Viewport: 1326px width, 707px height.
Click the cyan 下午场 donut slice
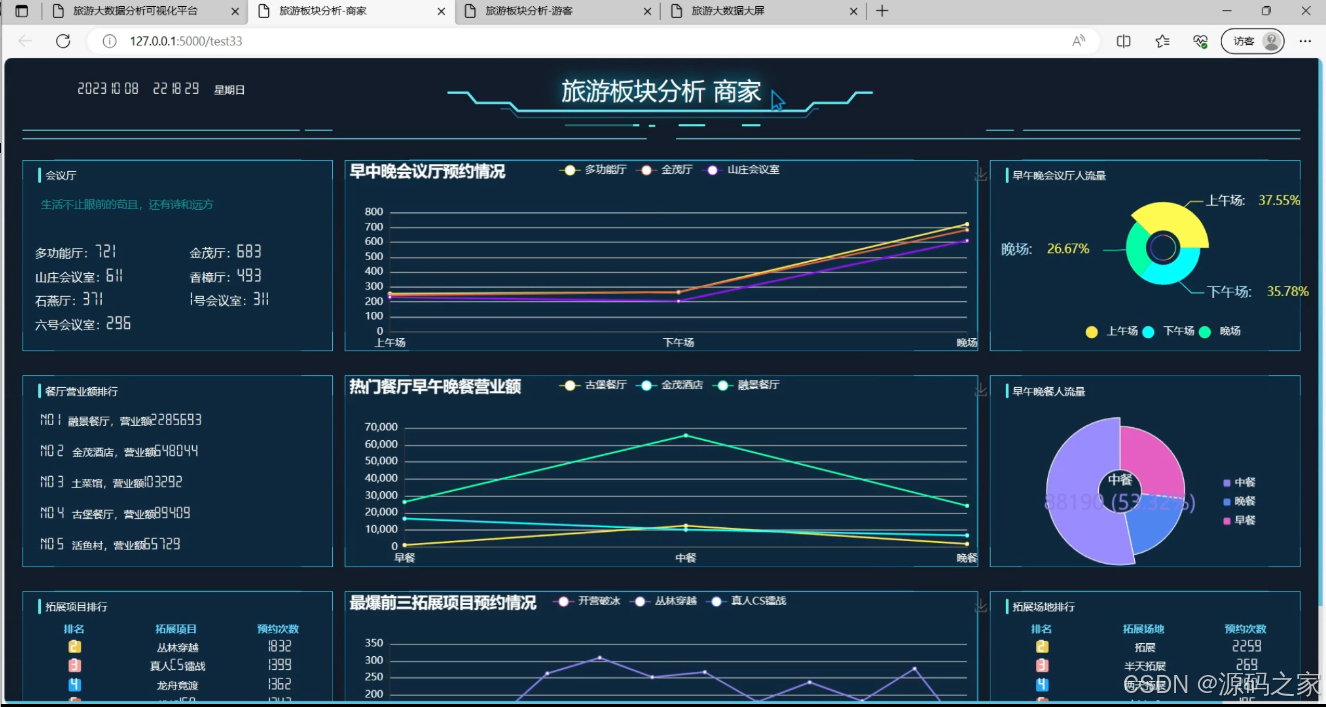(1172, 270)
